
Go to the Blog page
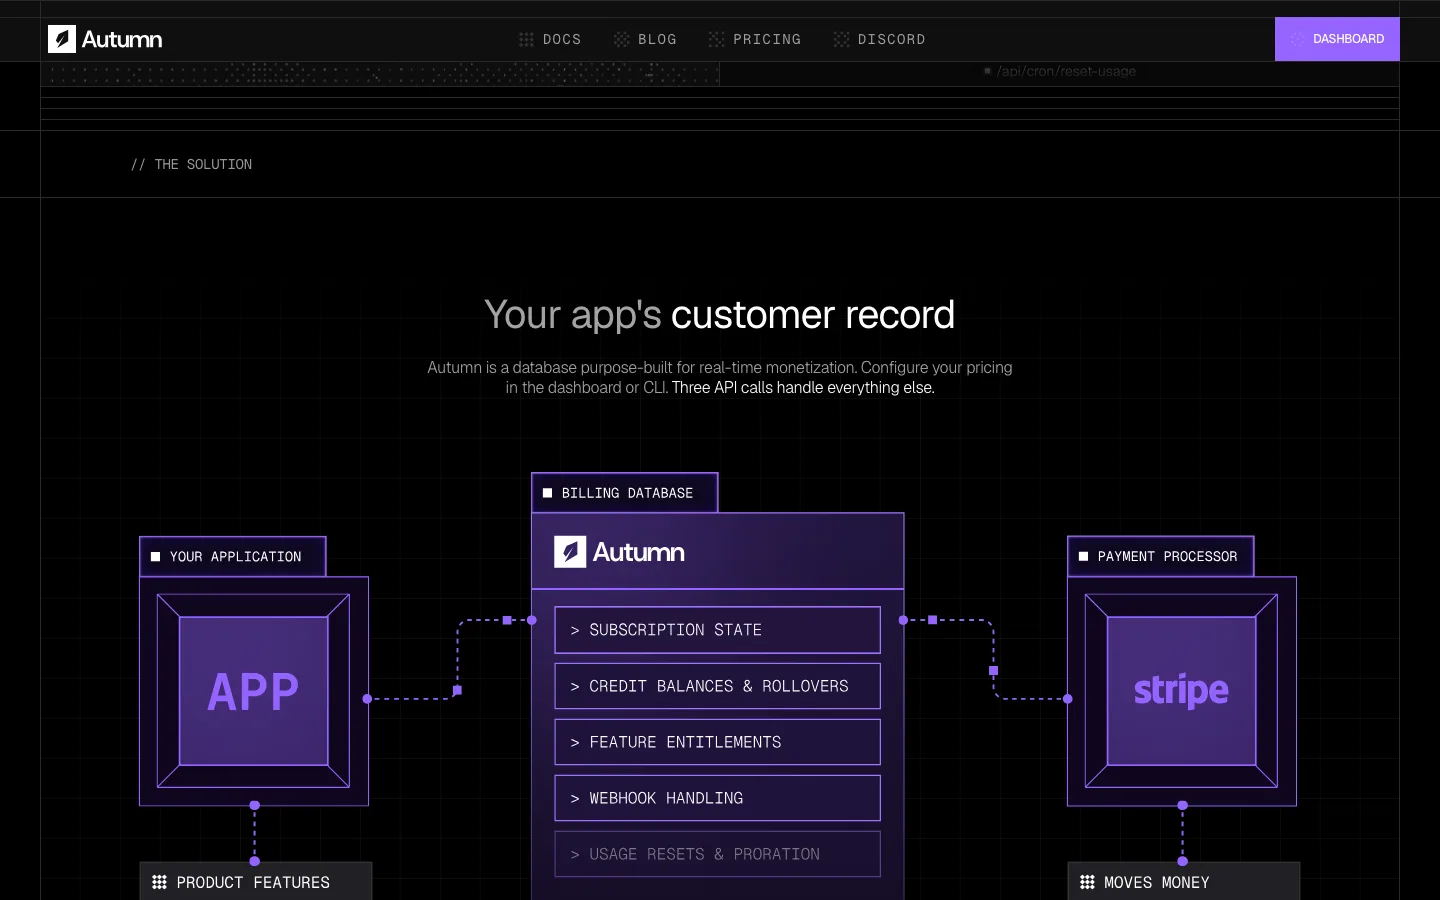coord(645,39)
